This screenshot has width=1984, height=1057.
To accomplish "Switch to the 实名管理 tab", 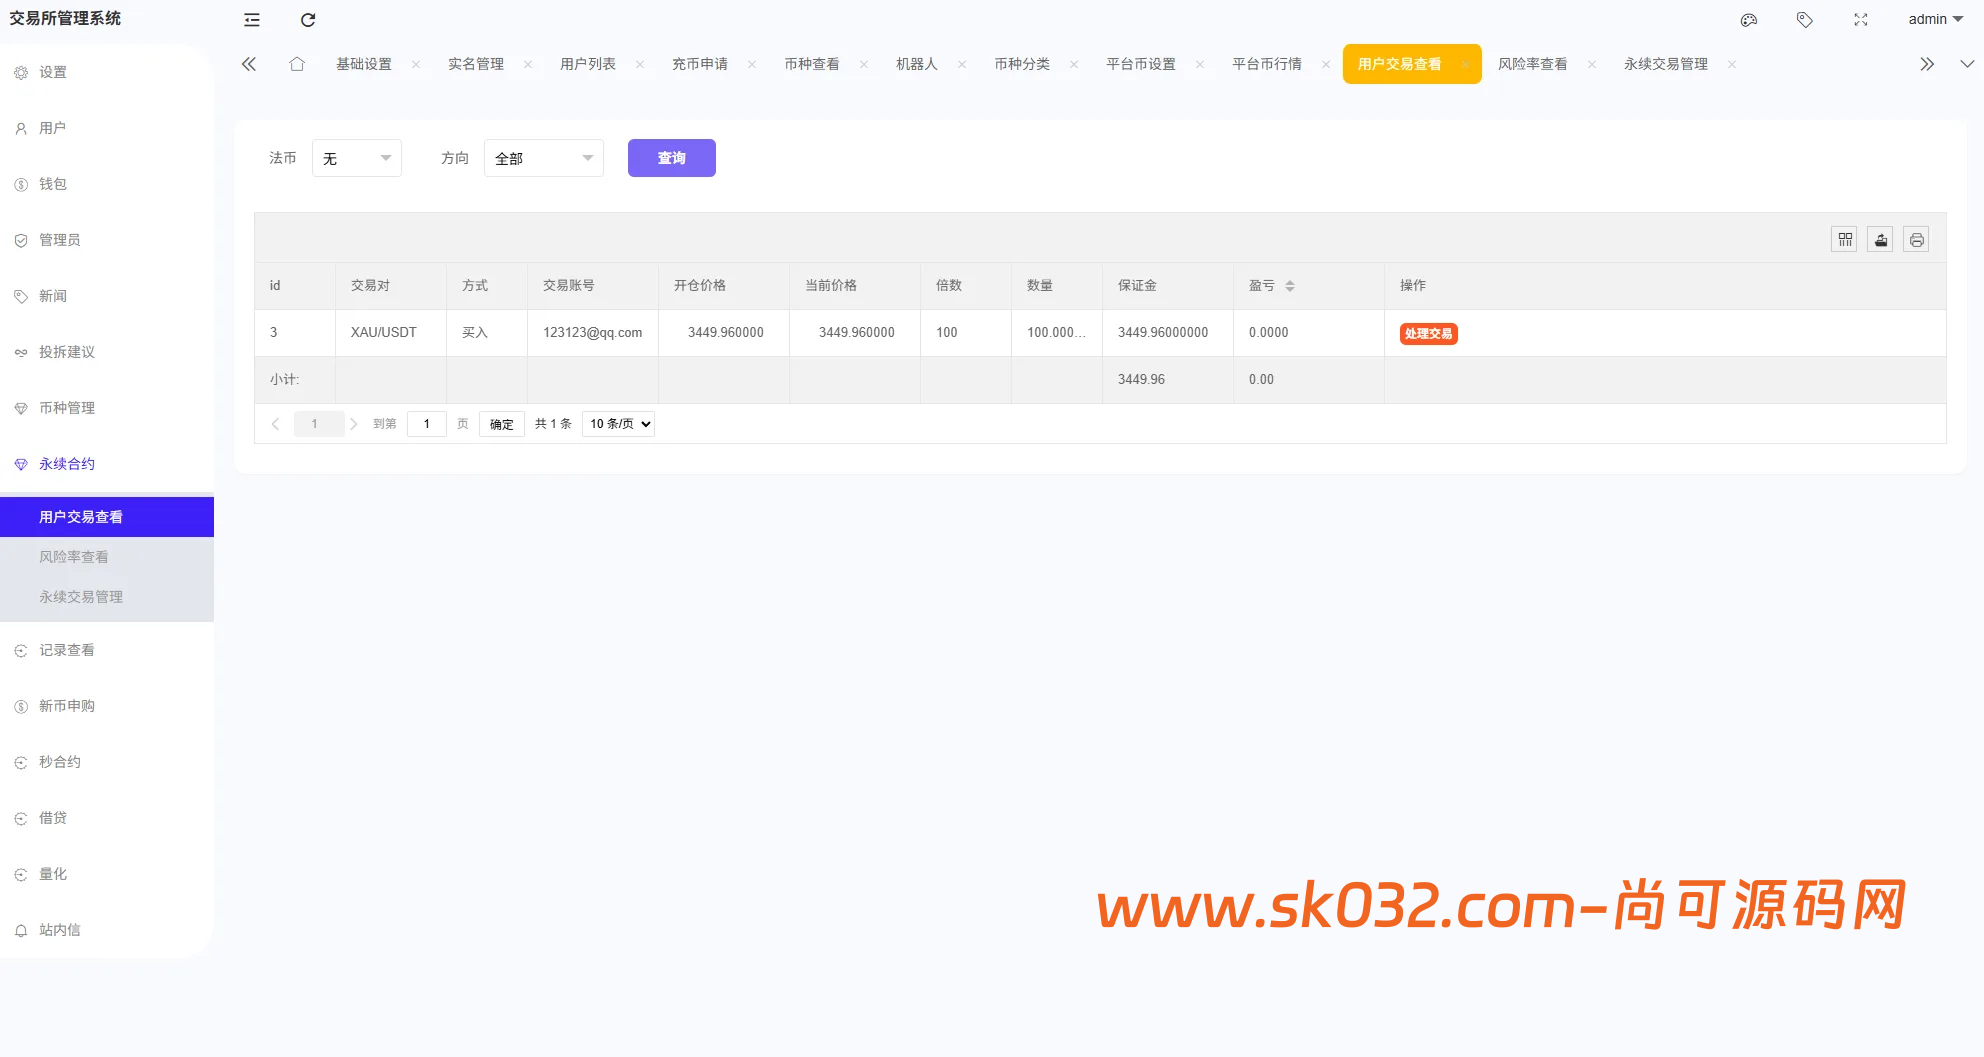I will [476, 64].
